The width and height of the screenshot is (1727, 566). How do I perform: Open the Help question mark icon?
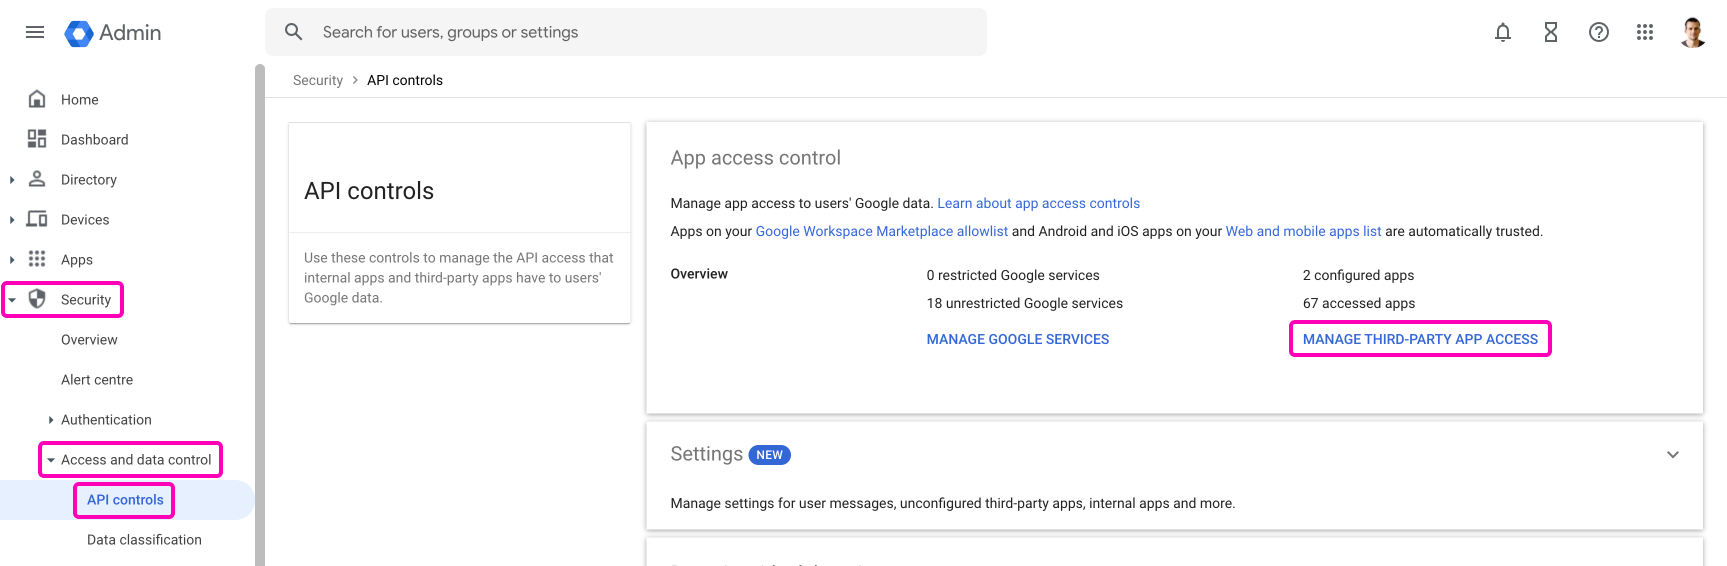1598,32
